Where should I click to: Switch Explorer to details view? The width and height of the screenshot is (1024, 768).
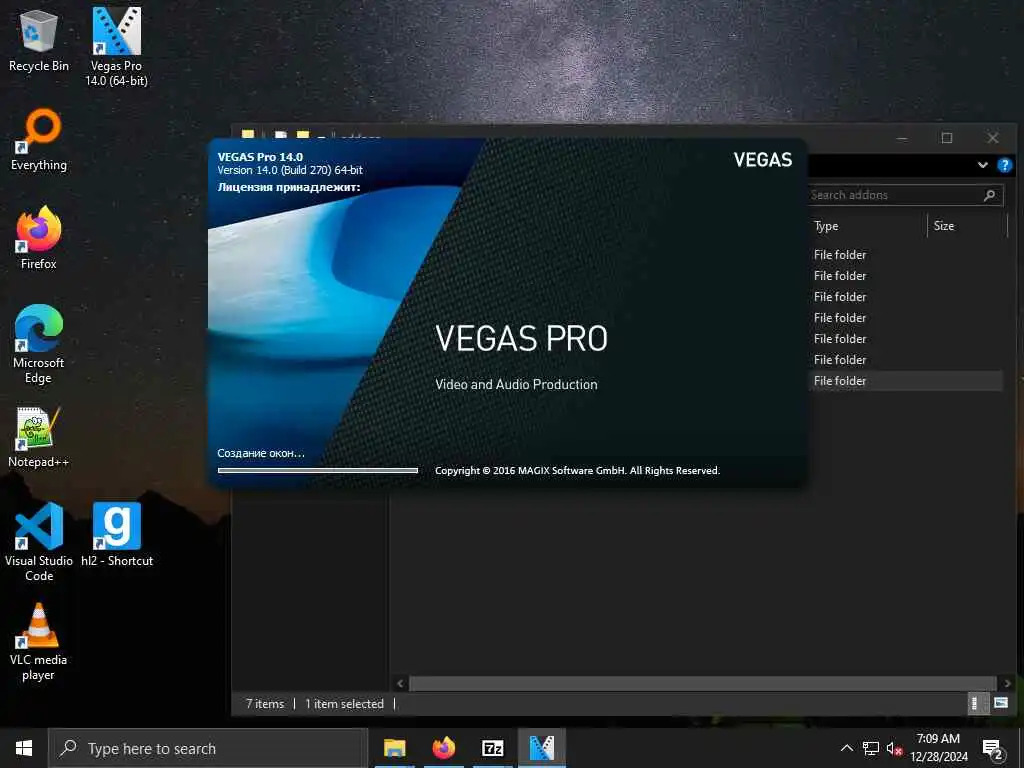tap(976, 703)
